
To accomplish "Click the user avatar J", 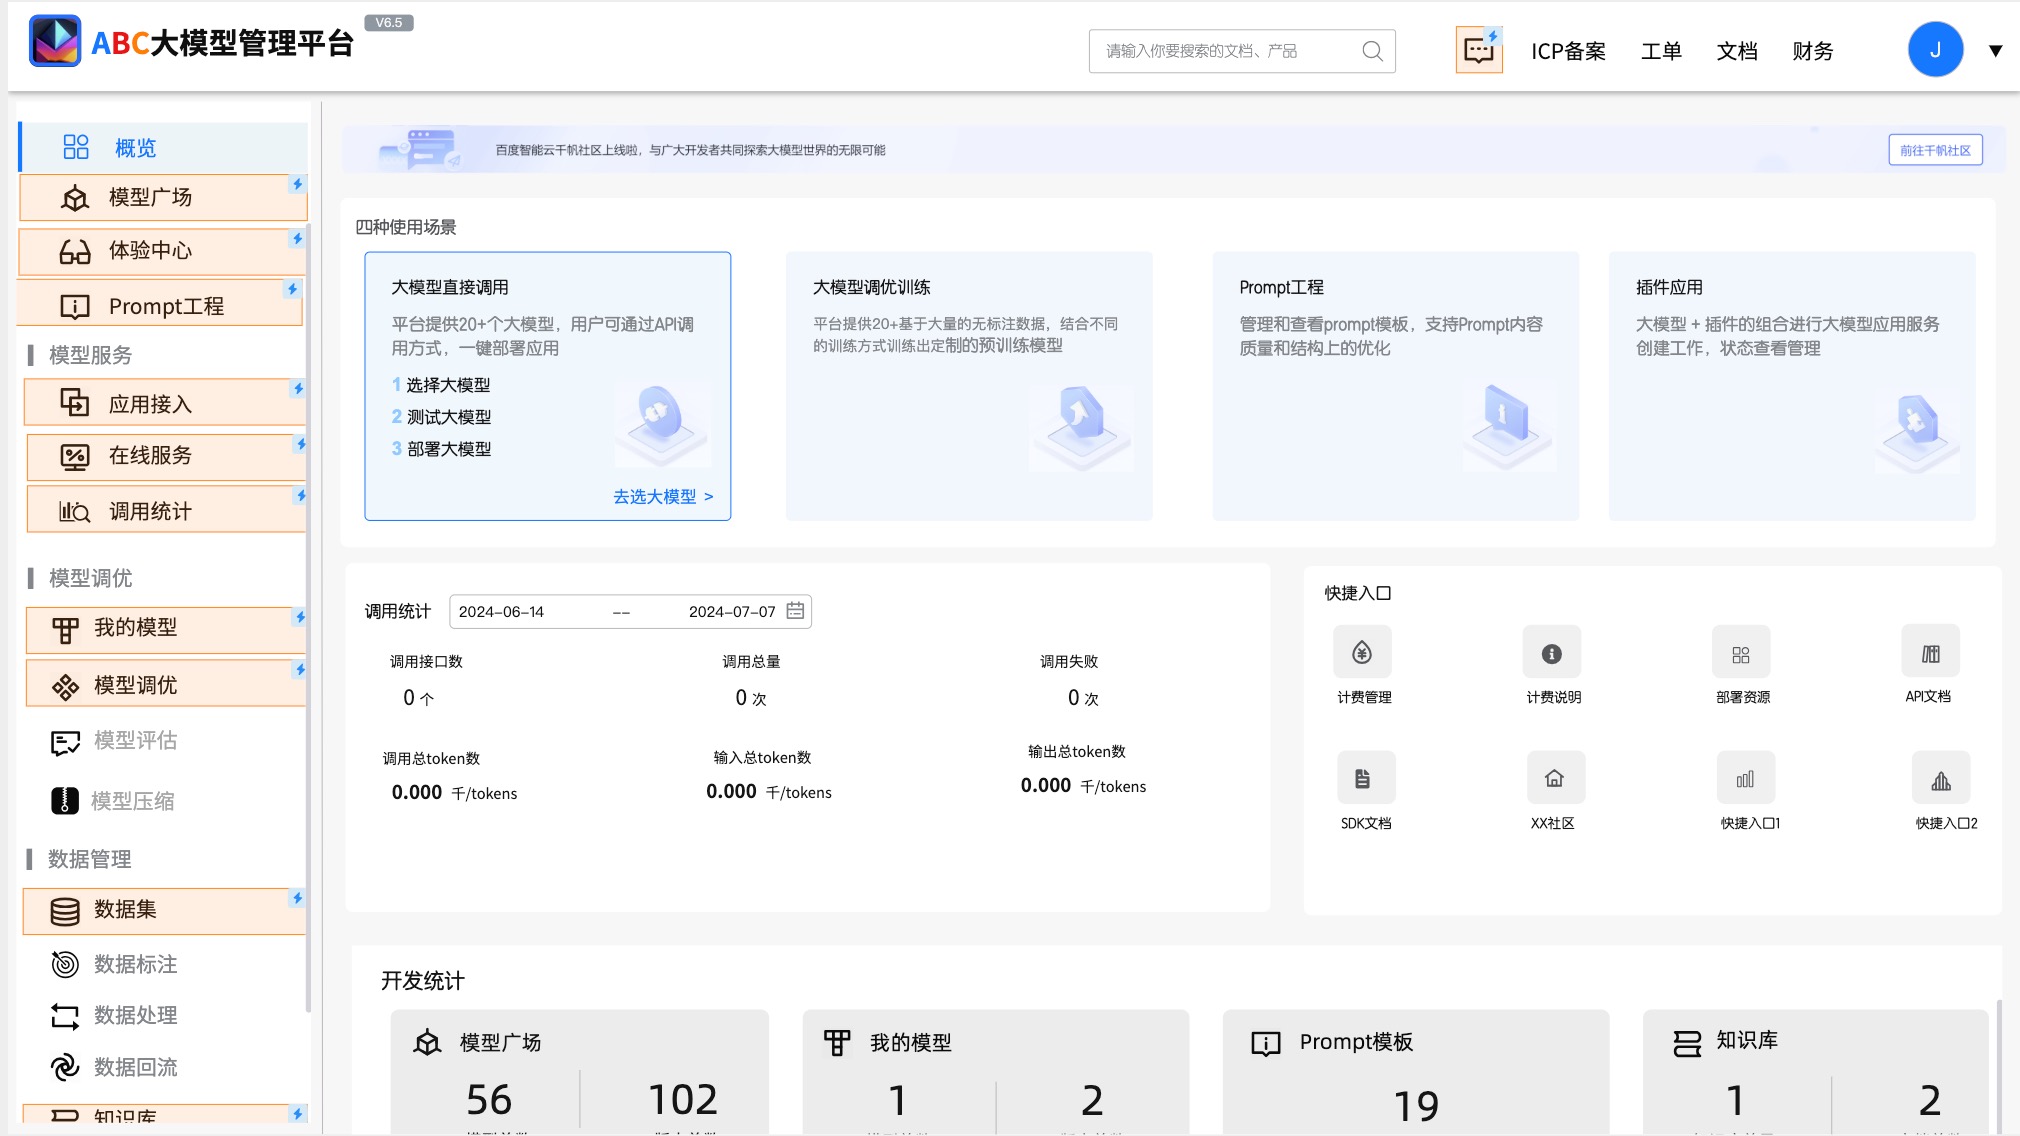I will (1935, 50).
